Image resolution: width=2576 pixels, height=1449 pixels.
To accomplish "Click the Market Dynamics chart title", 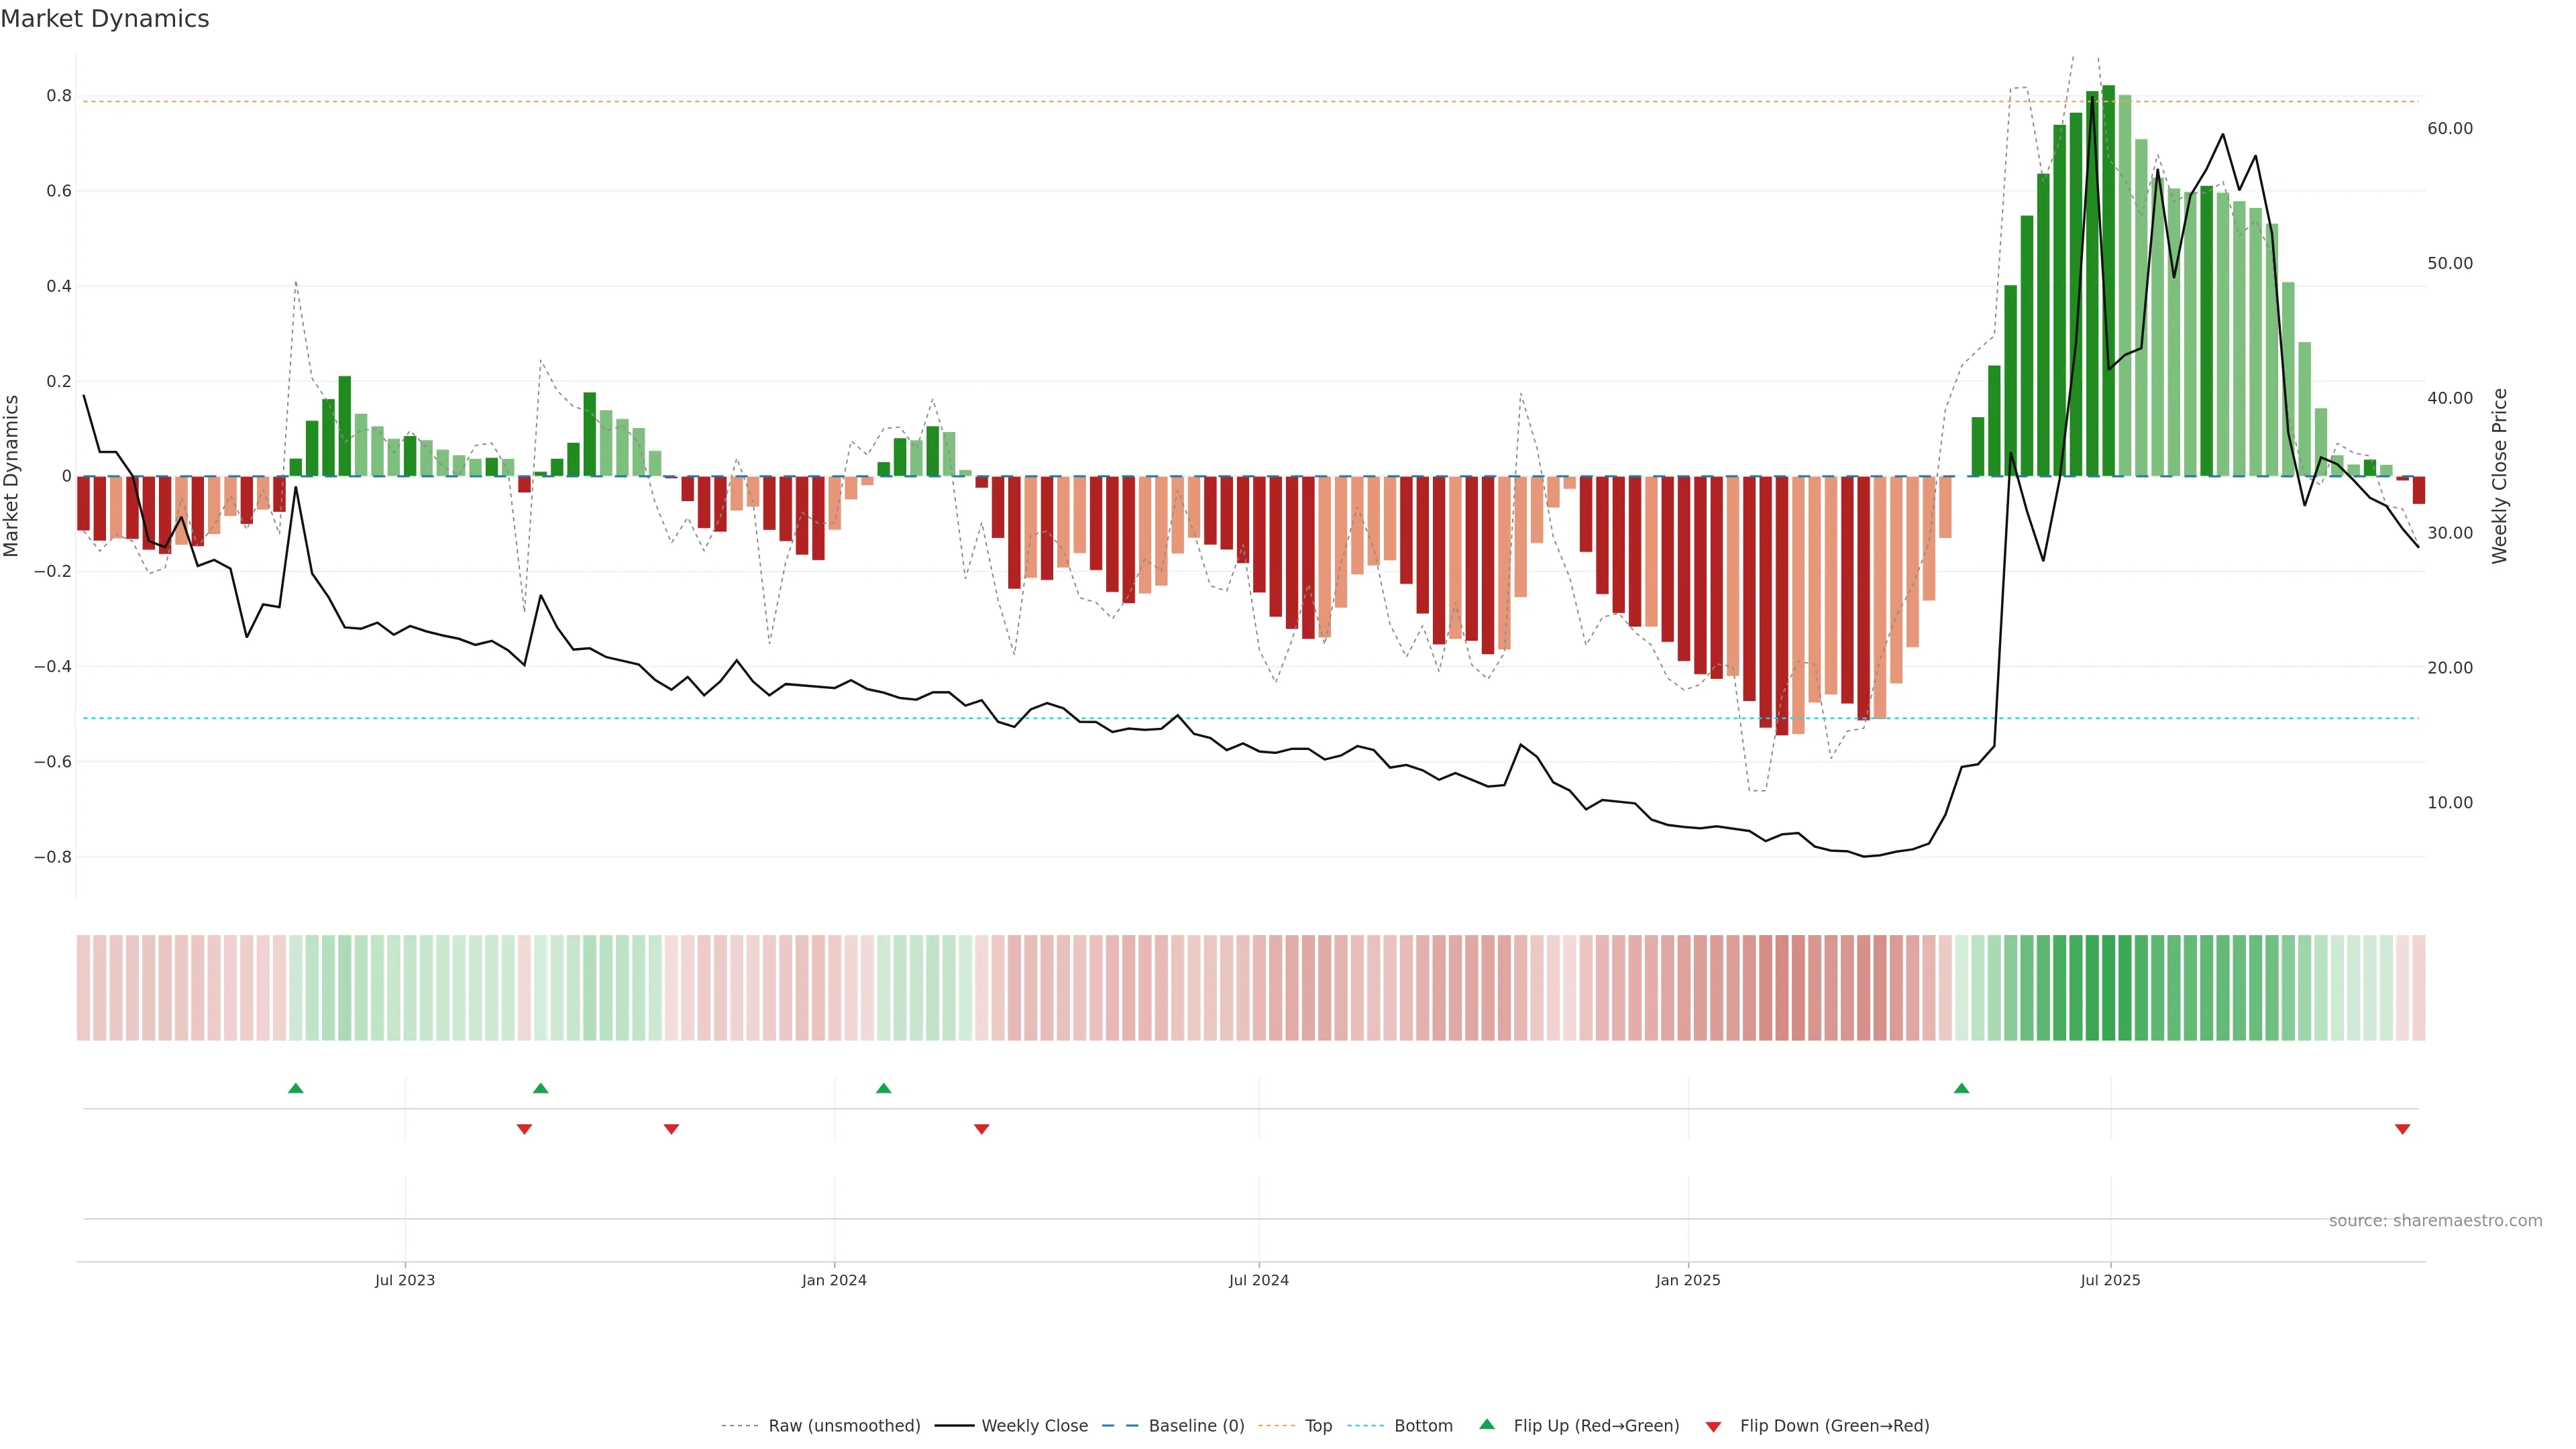I will click(x=105, y=19).
